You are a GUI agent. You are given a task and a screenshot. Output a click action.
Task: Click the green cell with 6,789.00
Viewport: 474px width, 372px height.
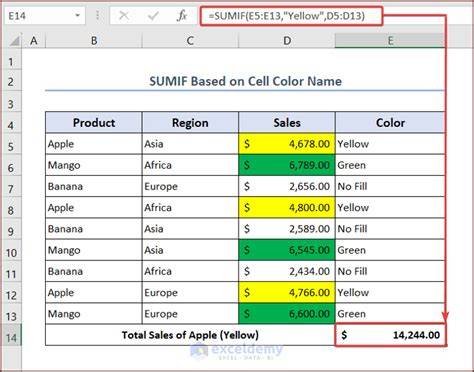tap(287, 165)
